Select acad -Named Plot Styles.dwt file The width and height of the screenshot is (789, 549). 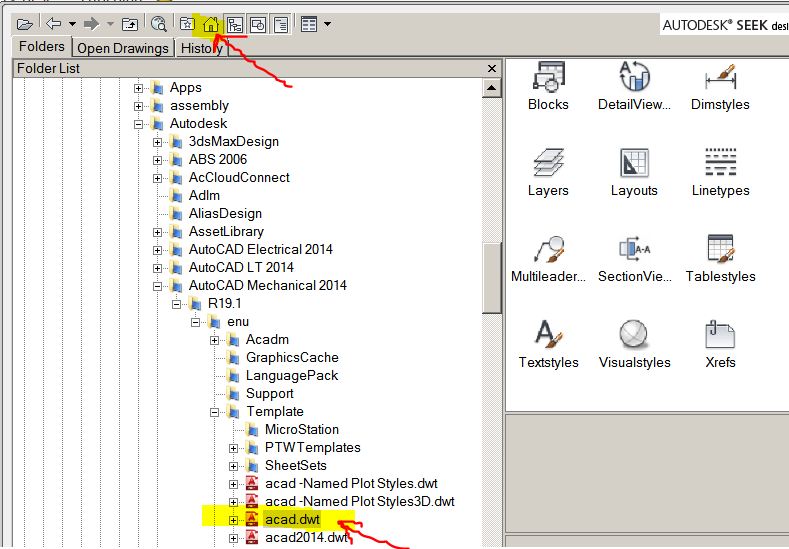(351, 484)
